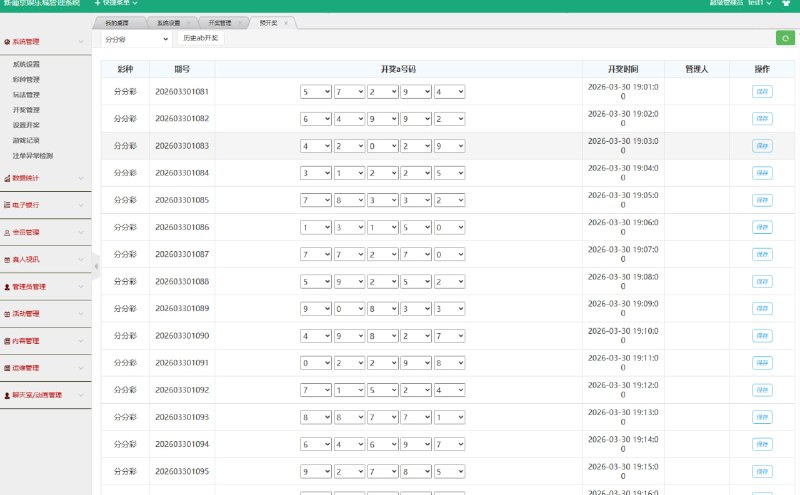The height and width of the screenshot is (495, 800).
Task: Open last number dropdown for issue 202603301083
Action: pyautogui.click(x=450, y=146)
